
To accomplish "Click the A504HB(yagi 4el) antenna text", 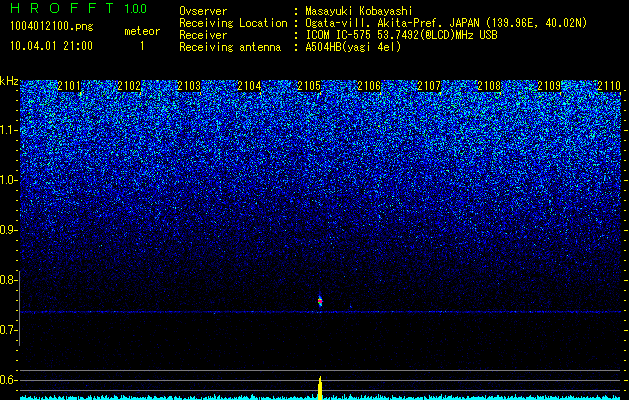I will 353,47.
